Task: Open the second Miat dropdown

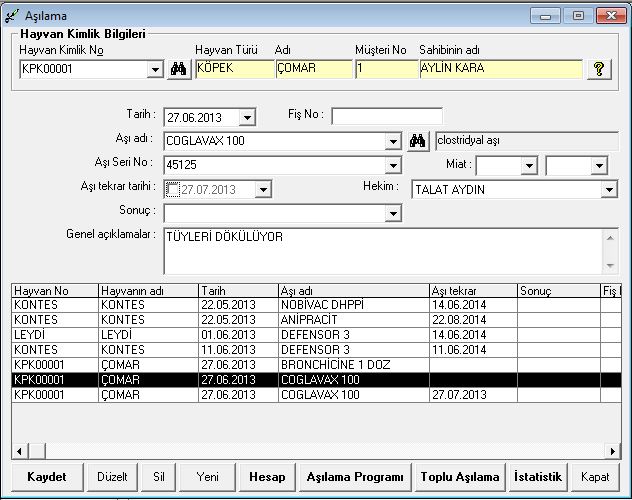Action: point(599,166)
